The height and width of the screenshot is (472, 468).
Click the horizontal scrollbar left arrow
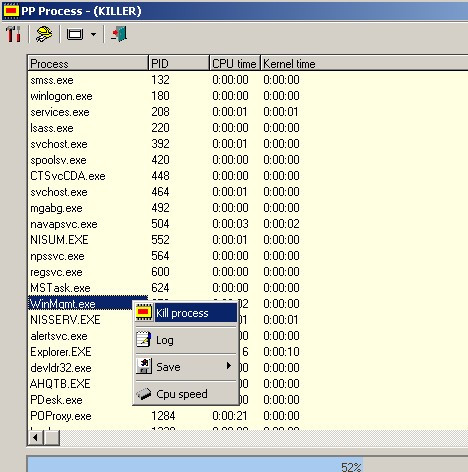pos(36,437)
